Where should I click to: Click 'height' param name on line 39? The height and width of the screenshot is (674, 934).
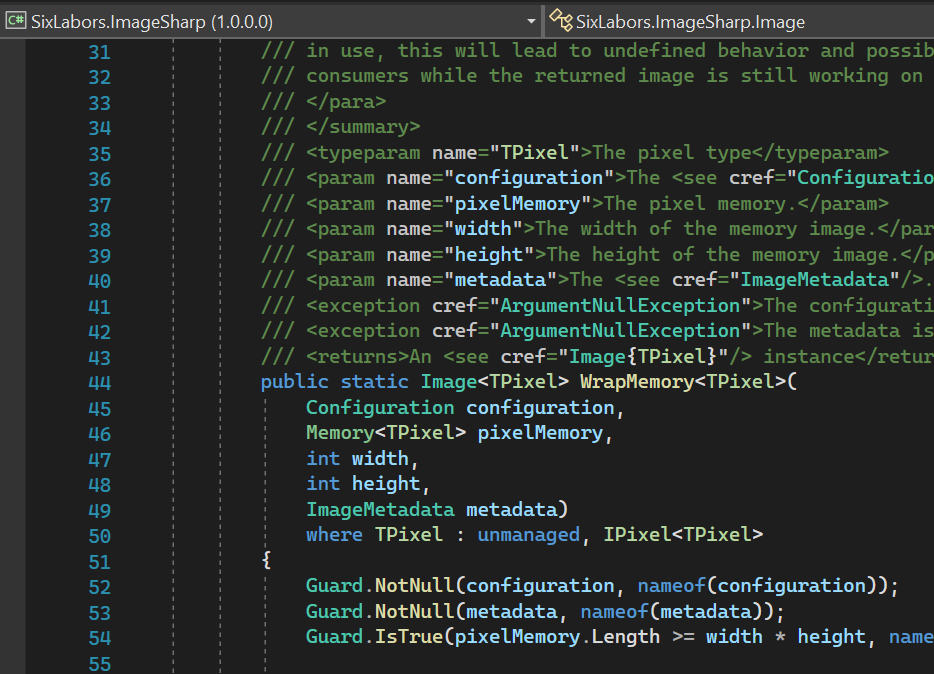click(488, 255)
